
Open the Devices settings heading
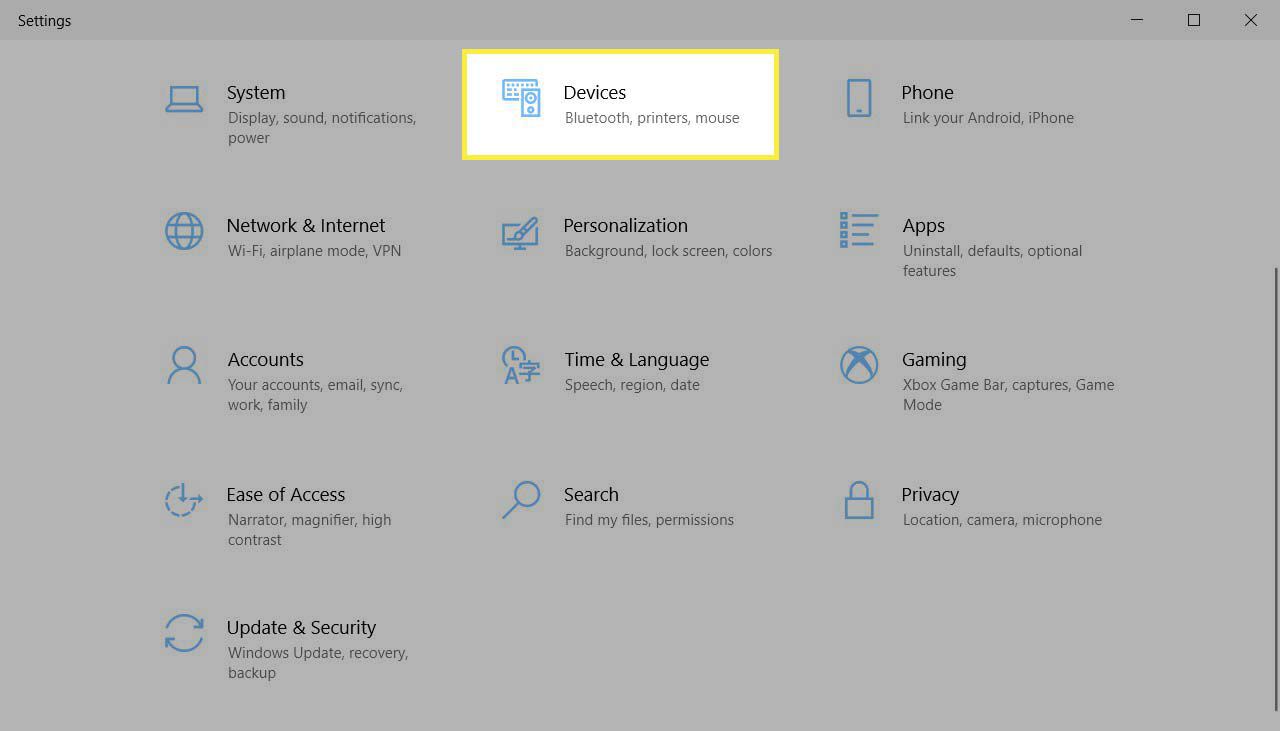click(x=595, y=92)
